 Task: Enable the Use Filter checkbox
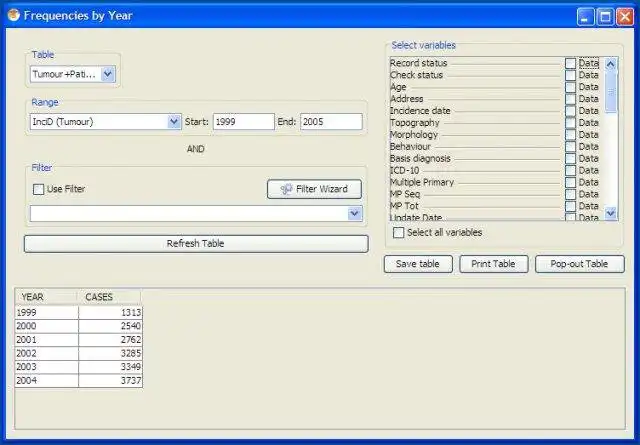click(38, 189)
